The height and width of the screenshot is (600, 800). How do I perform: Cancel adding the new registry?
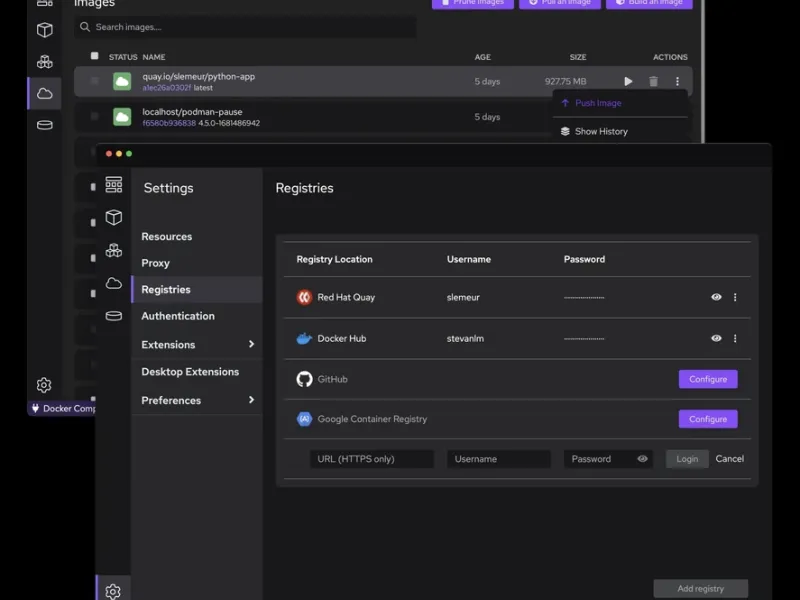click(x=730, y=459)
